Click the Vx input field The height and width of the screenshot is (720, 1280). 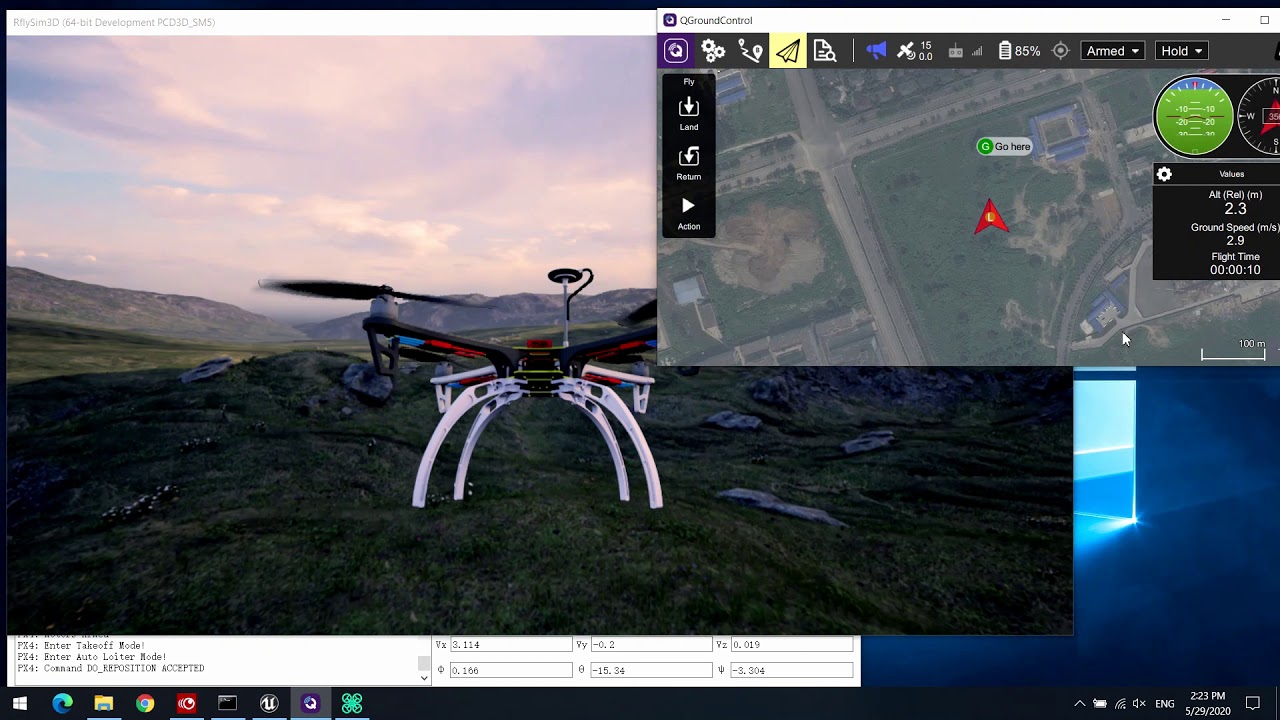[510, 645]
